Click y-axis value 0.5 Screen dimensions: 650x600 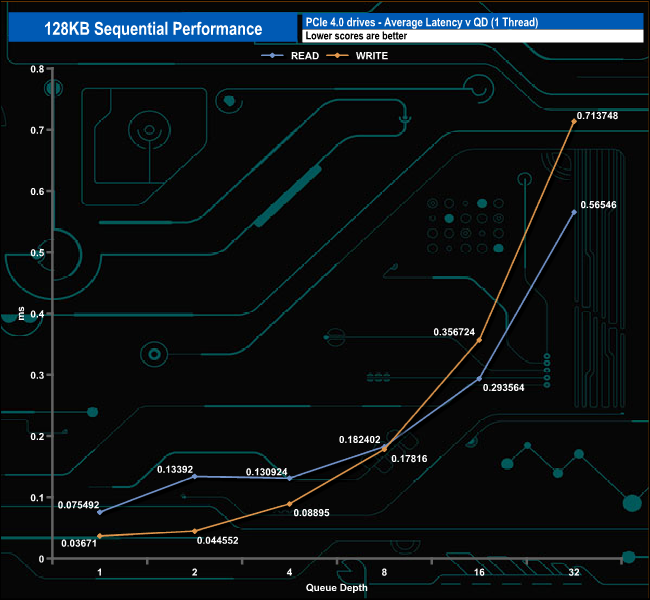pos(37,253)
